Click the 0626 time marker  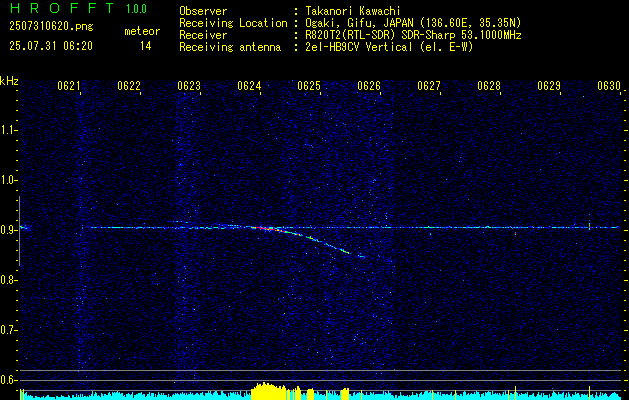pos(369,86)
